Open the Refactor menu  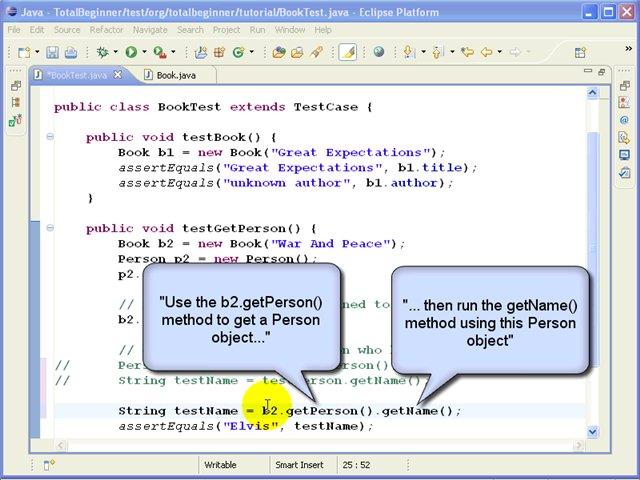click(x=107, y=30)
